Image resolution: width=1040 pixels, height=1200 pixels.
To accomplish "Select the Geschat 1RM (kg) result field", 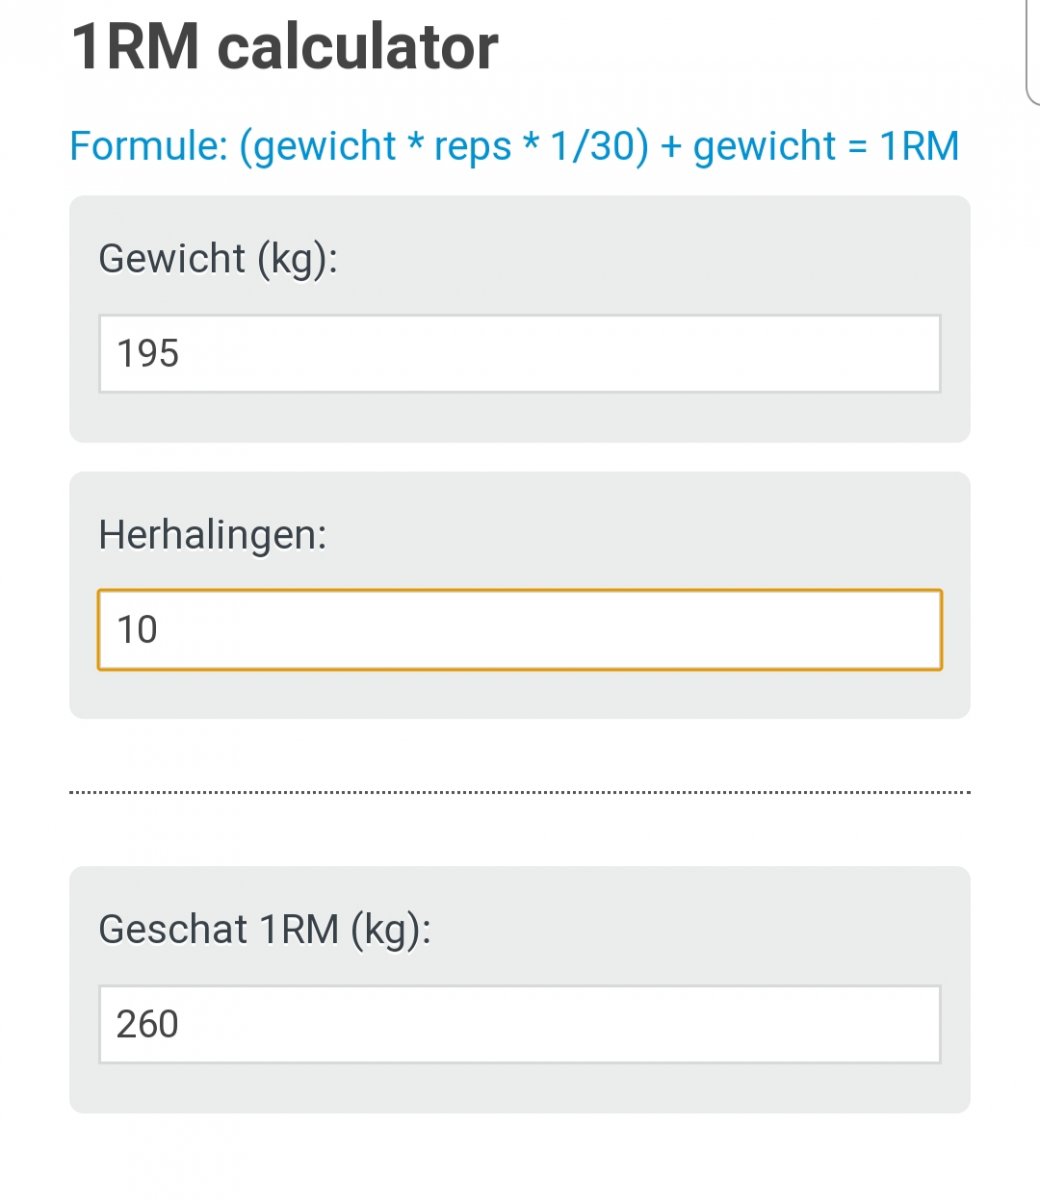I will pyautogui.click(x=520, y=1024).
